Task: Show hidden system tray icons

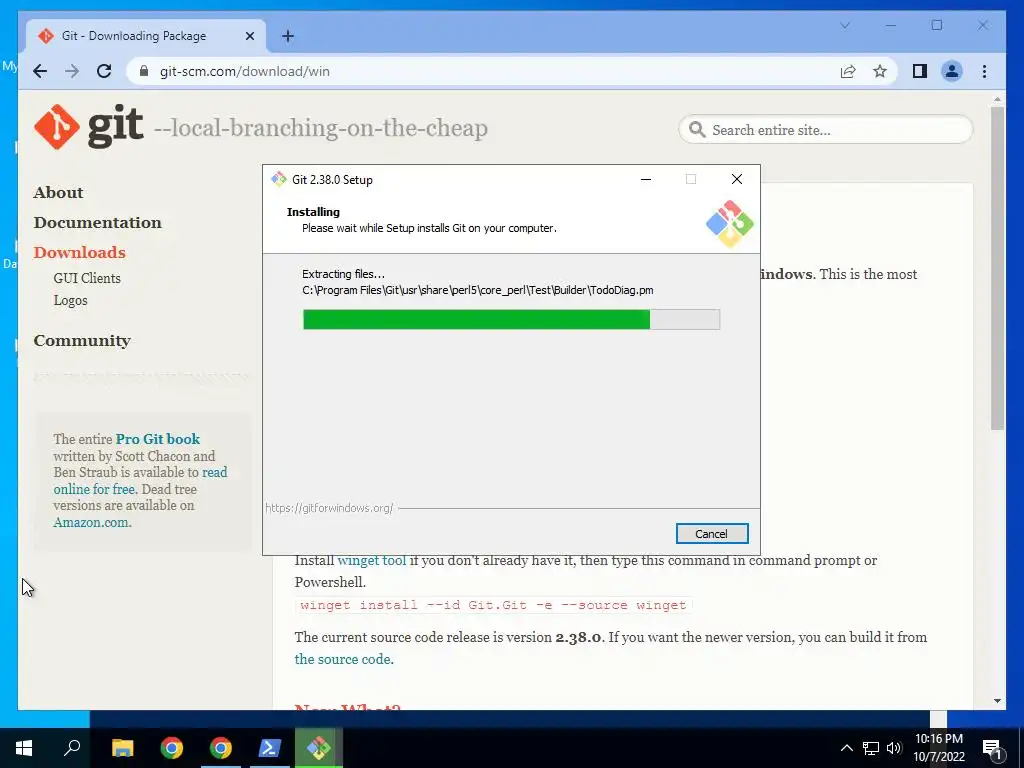Action: coord(846,748)
